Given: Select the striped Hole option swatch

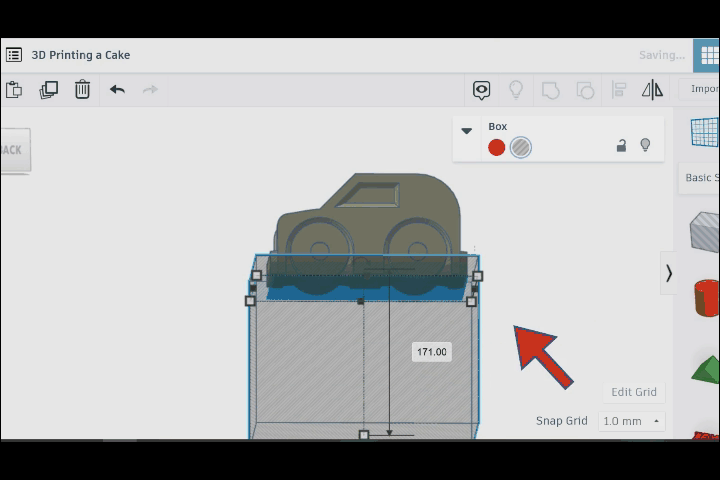Looking at the screenshot, I should click(x=521, y=147).
